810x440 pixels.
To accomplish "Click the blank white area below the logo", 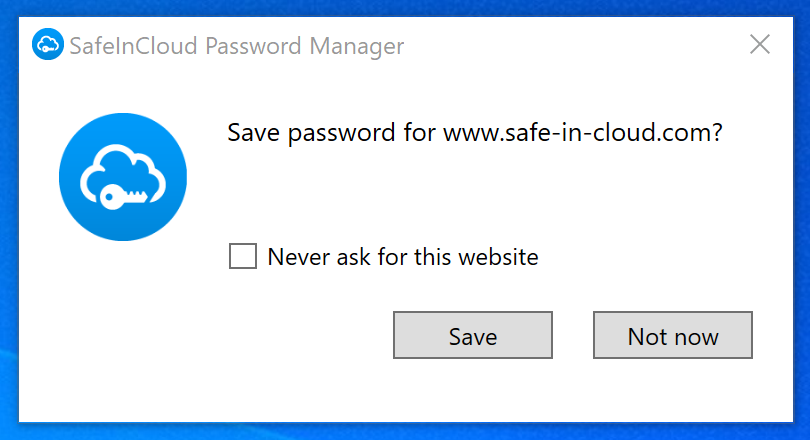I will pos(123,330).
